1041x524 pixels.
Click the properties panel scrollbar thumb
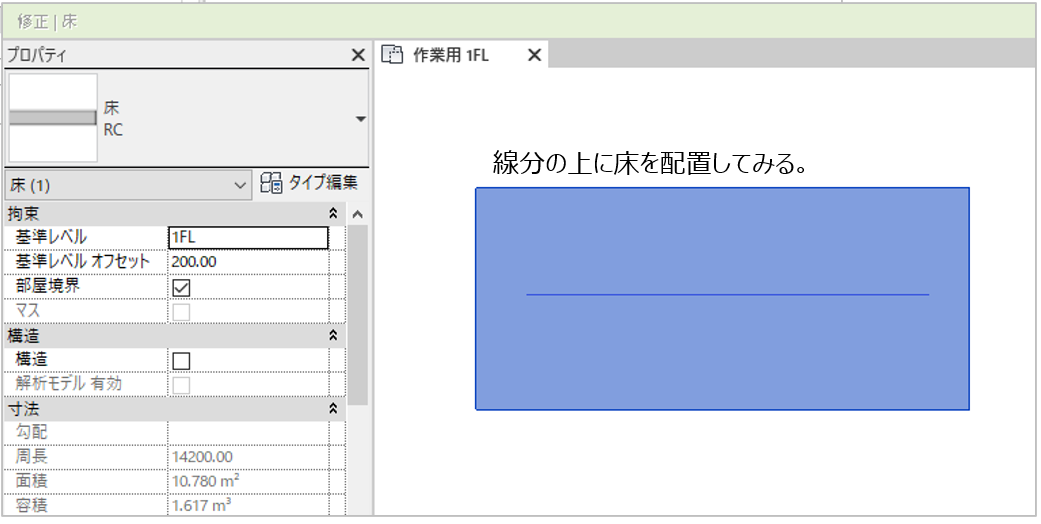[357, 315]
